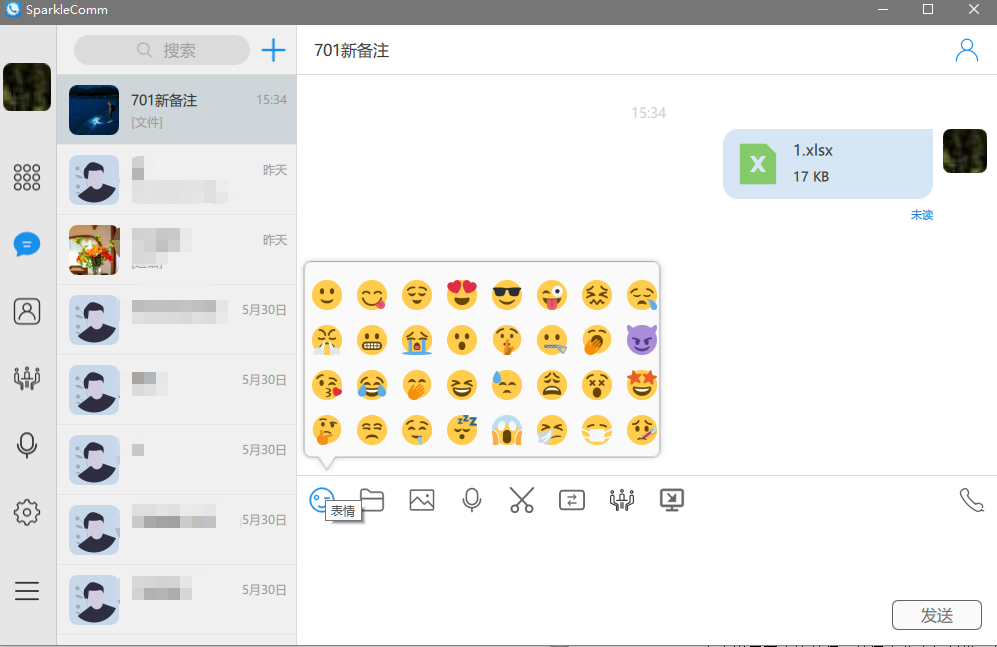The width and height of the screenshot is (997, 647).
Task: Start a voice call with phone icon
Action: click(971, 500)
